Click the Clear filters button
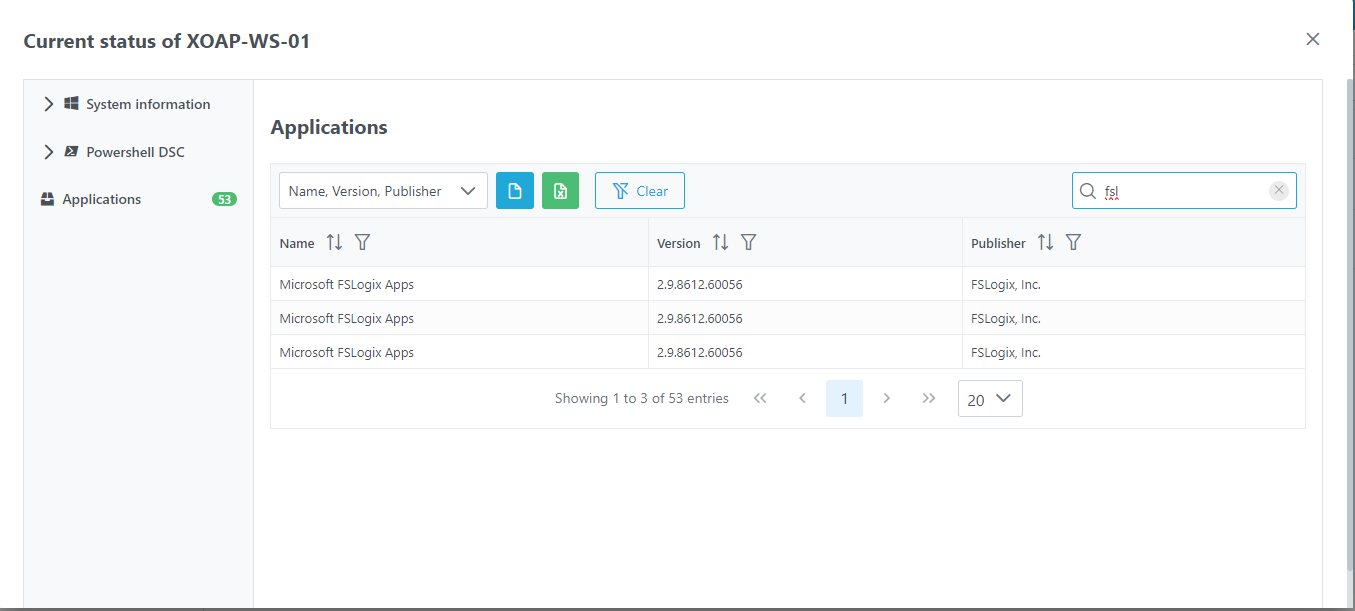1355x611 pixels. [x=640, y=191]
